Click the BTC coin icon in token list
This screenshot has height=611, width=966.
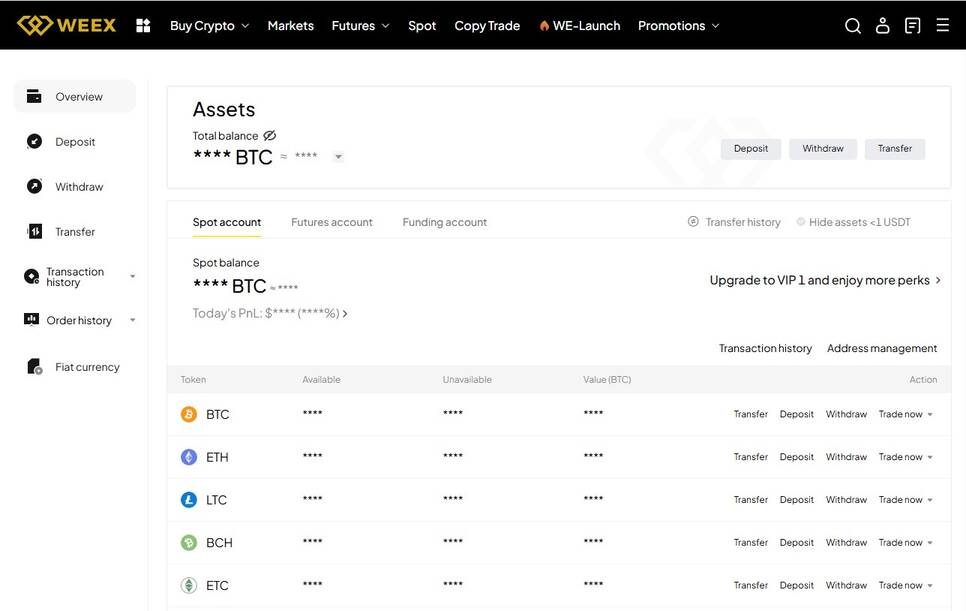click(x=189, y=414)
